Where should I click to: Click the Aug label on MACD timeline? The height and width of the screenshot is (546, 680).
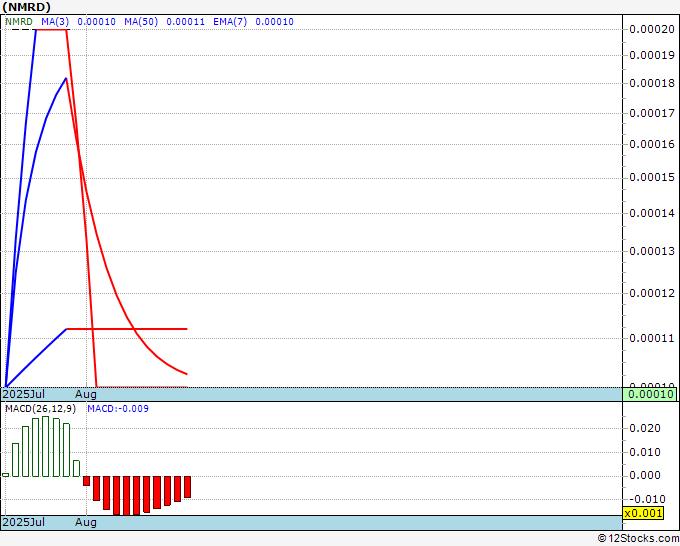[86, 522]
